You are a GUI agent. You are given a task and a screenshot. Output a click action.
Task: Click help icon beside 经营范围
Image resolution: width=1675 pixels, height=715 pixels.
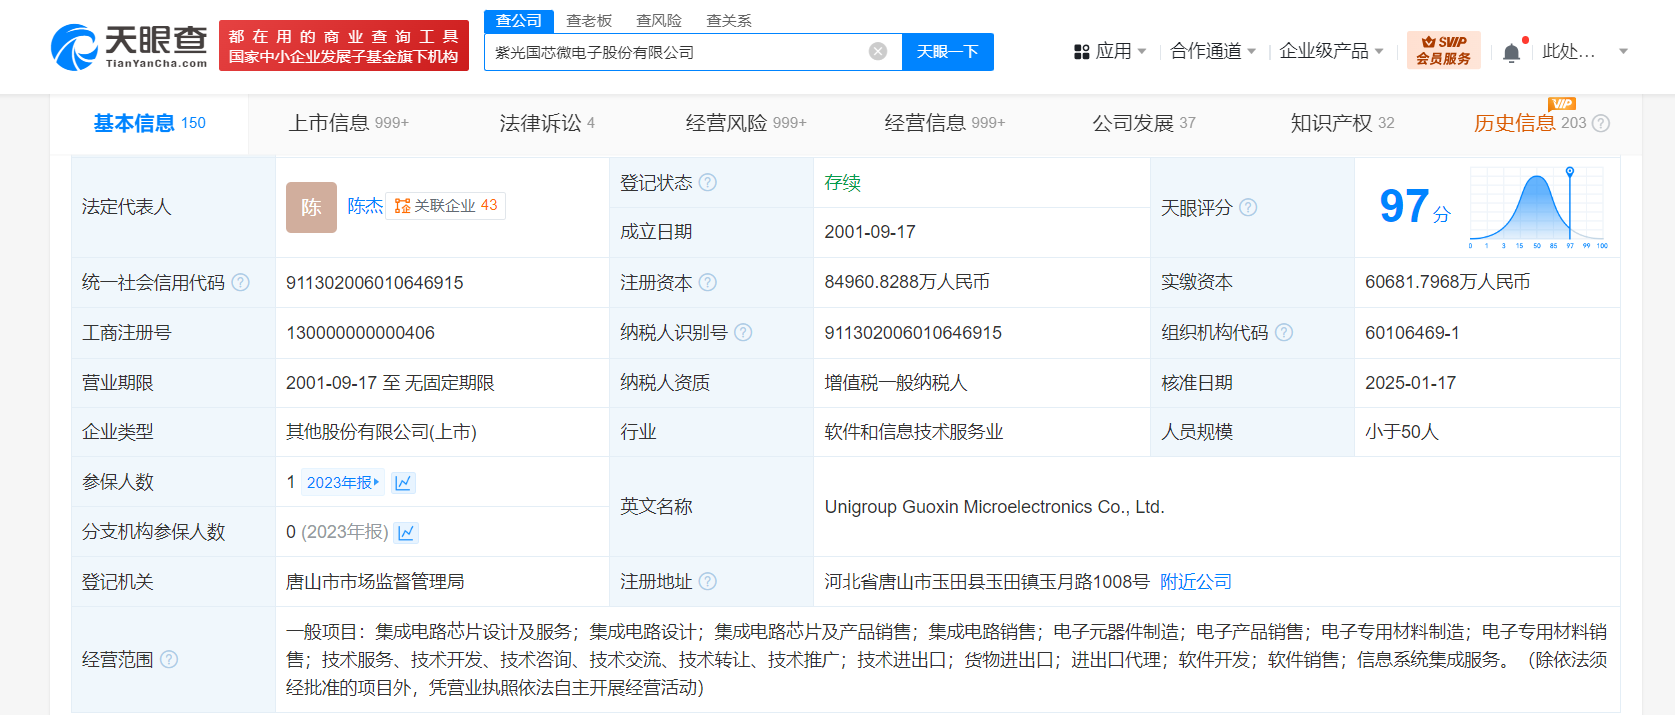(x=169, y=659)
